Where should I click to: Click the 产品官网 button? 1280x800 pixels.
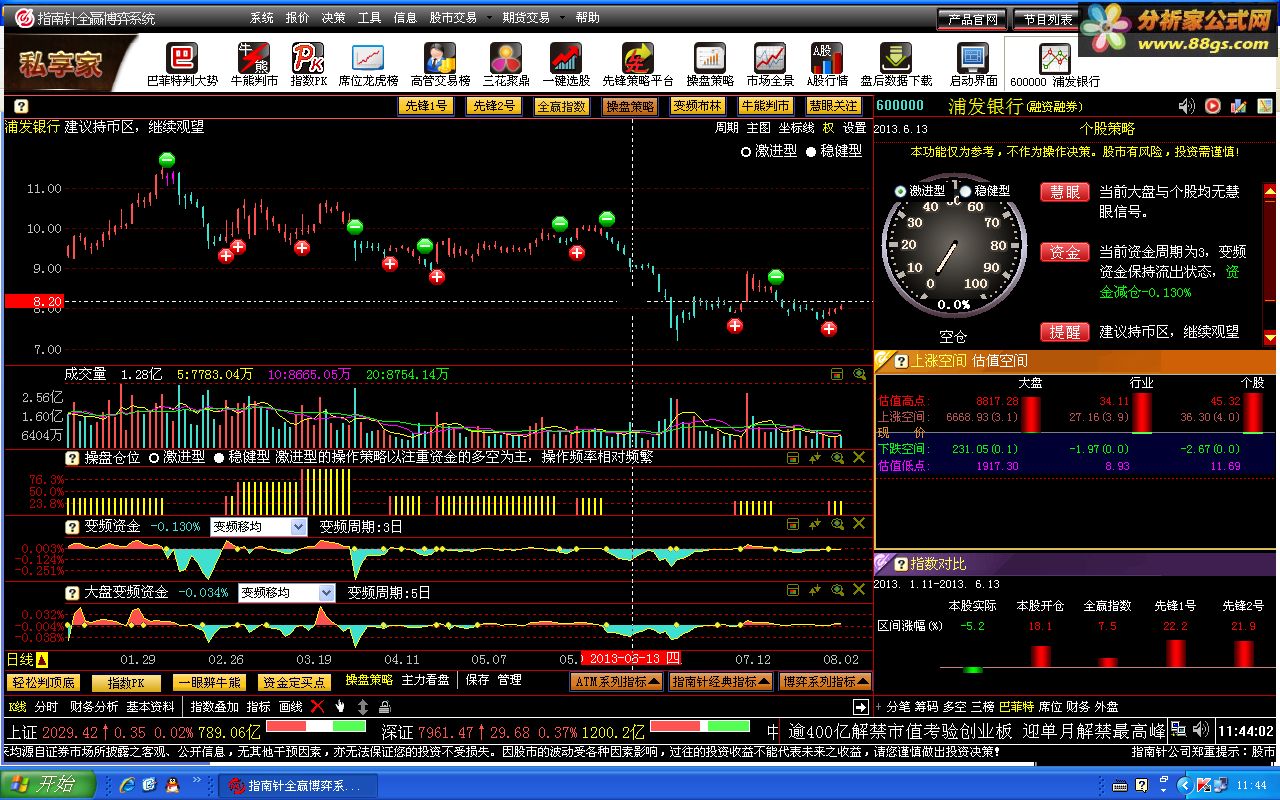pos(971,19)
